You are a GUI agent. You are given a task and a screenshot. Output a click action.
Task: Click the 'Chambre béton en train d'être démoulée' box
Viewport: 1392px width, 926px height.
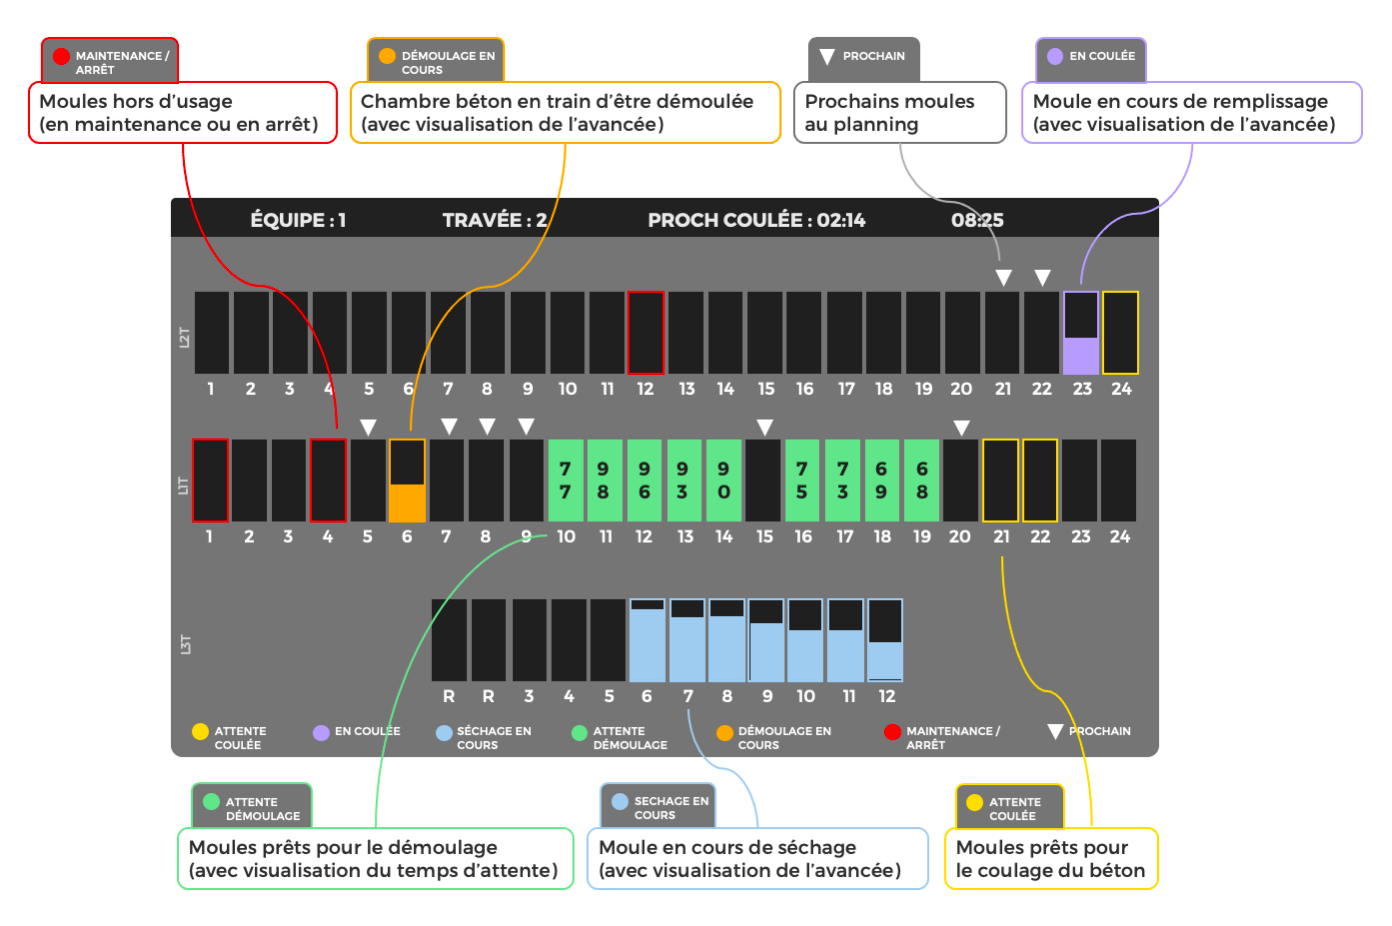tap(565, 113)
